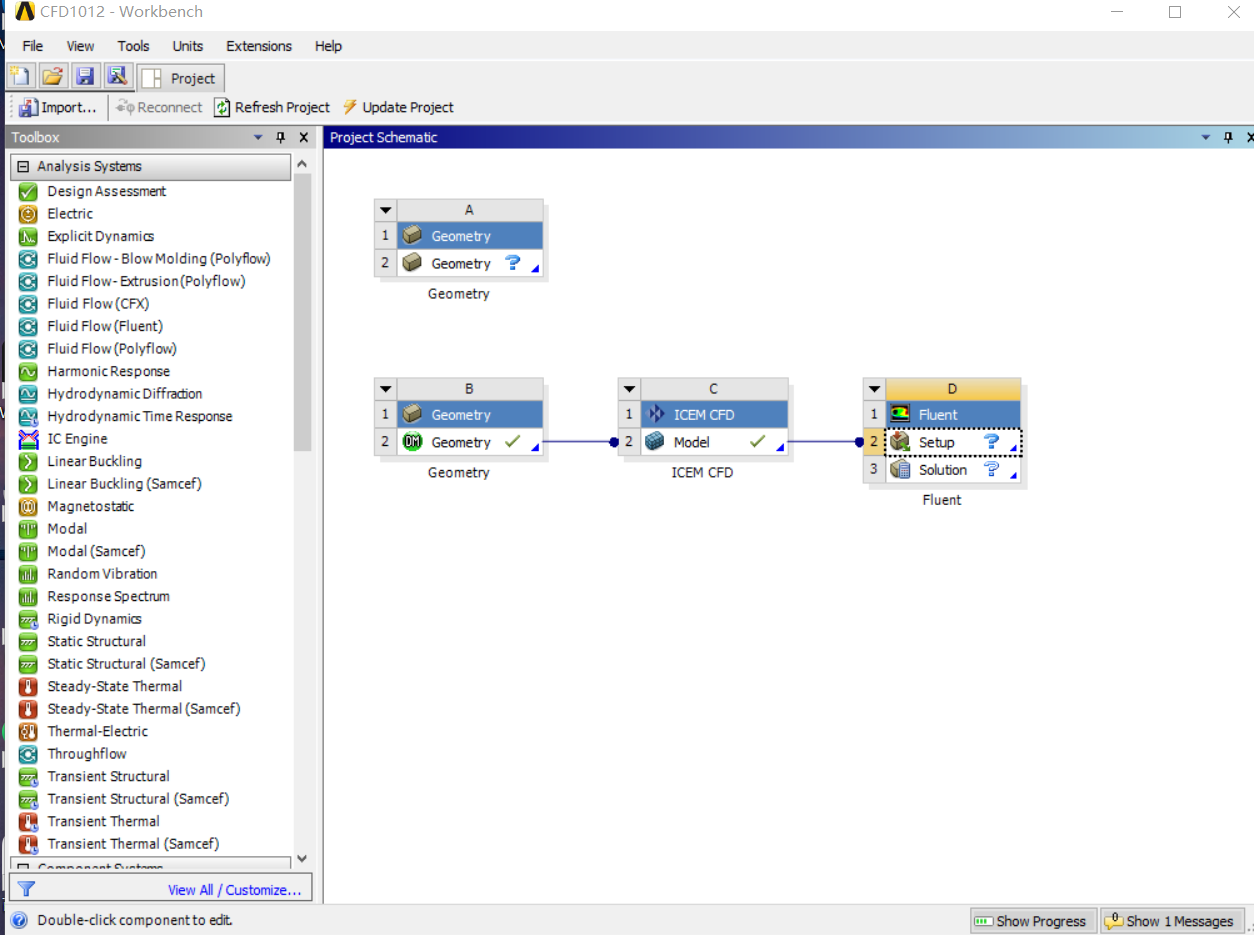1254x935 pixels.
Task: Click the Update Project button
Action: pyautogui.click(x=398, y=107)
